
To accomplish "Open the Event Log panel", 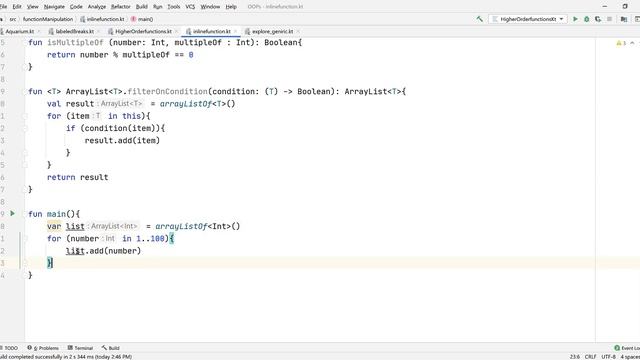I will pyautogui.click(x=627, y=348).
